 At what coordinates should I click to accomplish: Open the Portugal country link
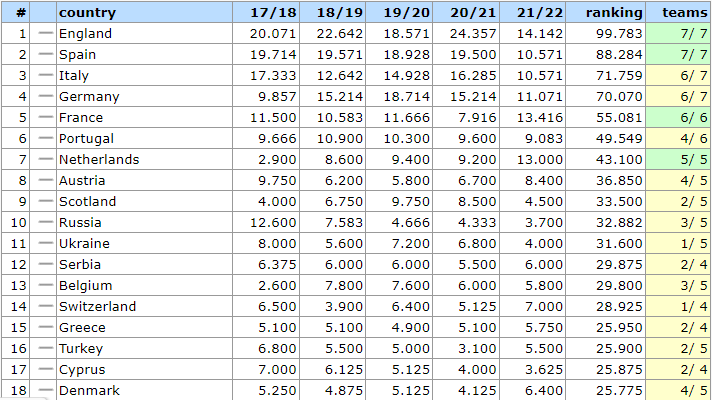[x=86, y=138]
